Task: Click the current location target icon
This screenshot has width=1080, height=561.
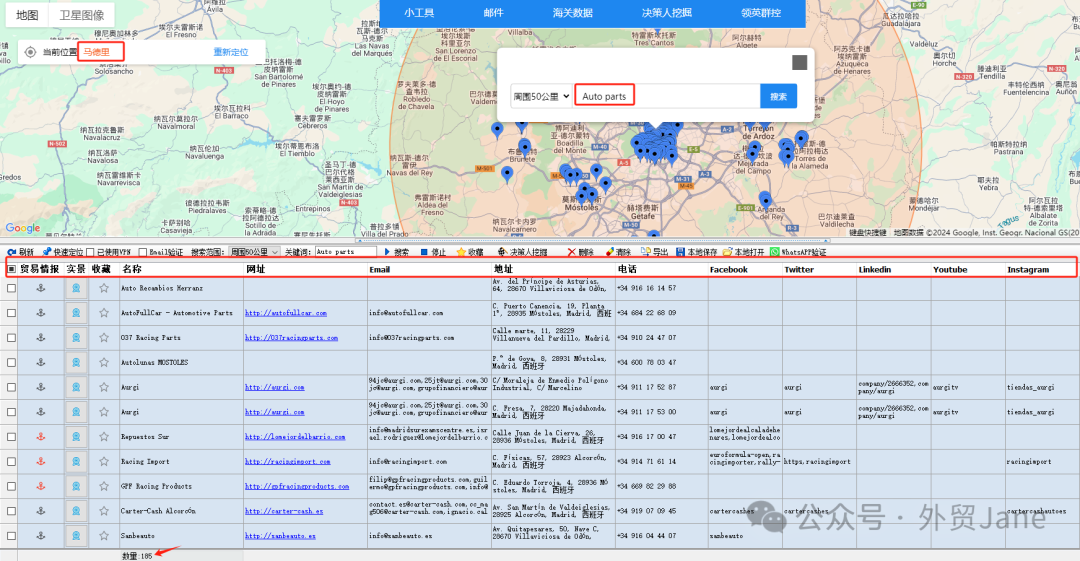Action: (x=30, y=52)
